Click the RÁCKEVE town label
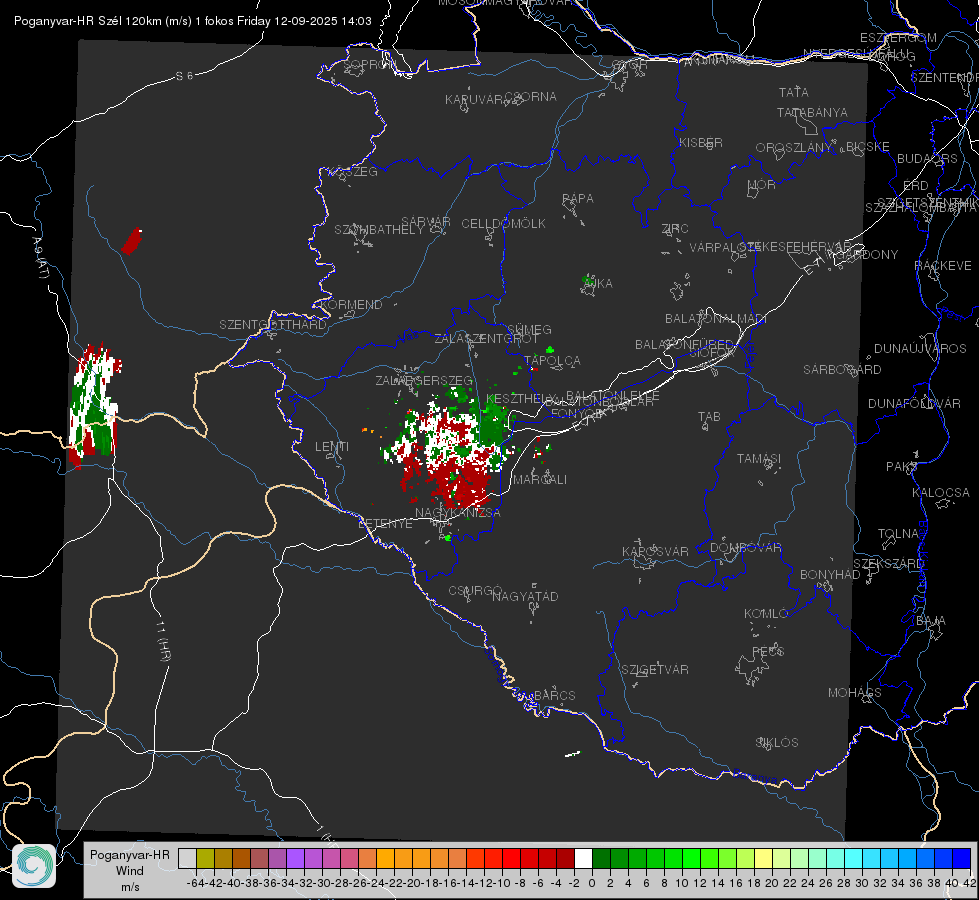 943,266
